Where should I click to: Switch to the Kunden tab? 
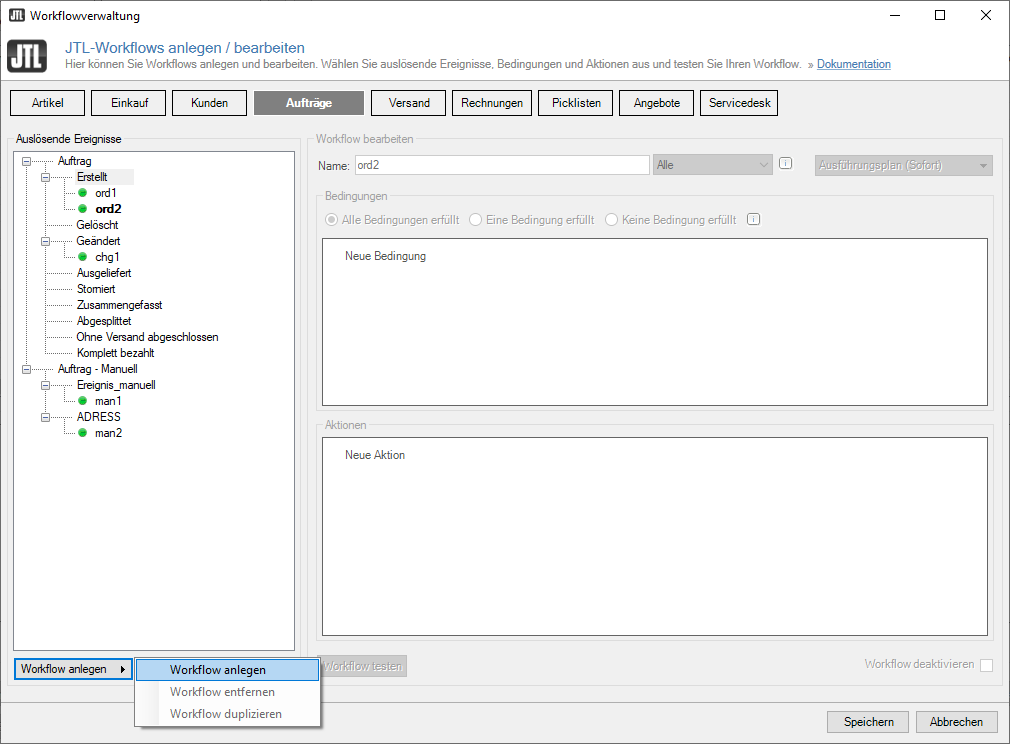[209, 103]
